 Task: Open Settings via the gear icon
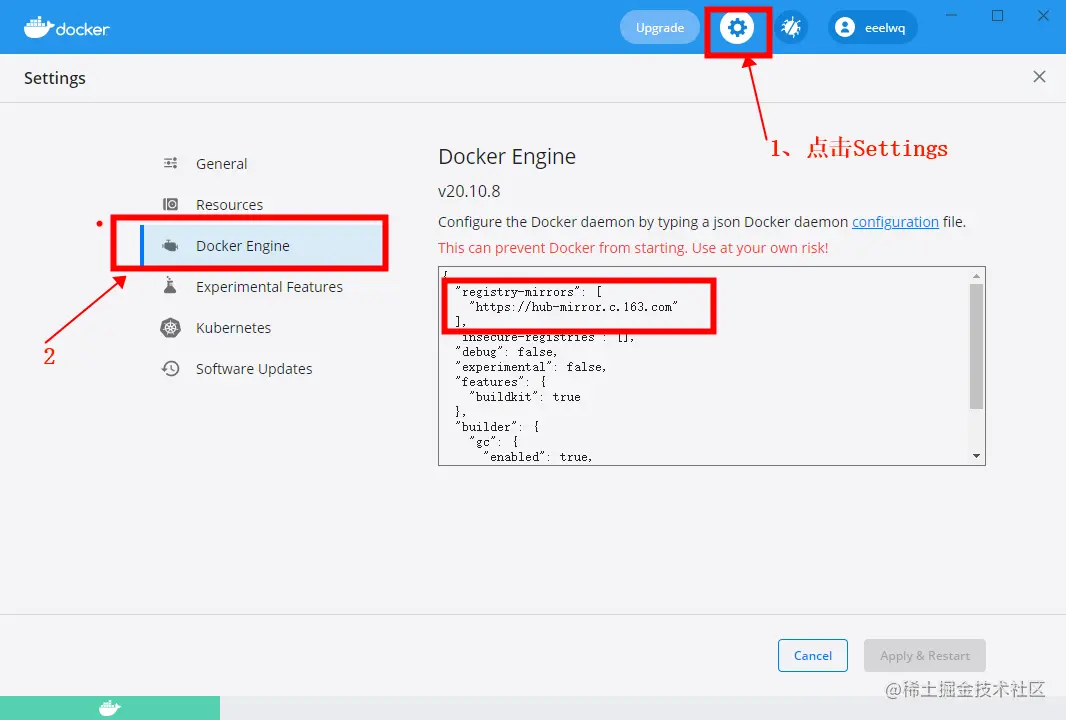pos(737,28)
